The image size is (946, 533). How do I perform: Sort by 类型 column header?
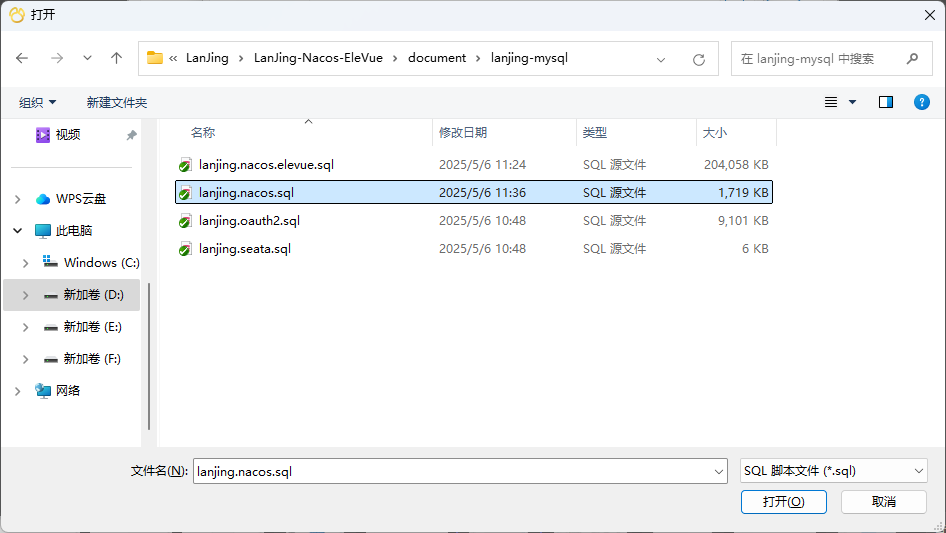click(594, 133)
